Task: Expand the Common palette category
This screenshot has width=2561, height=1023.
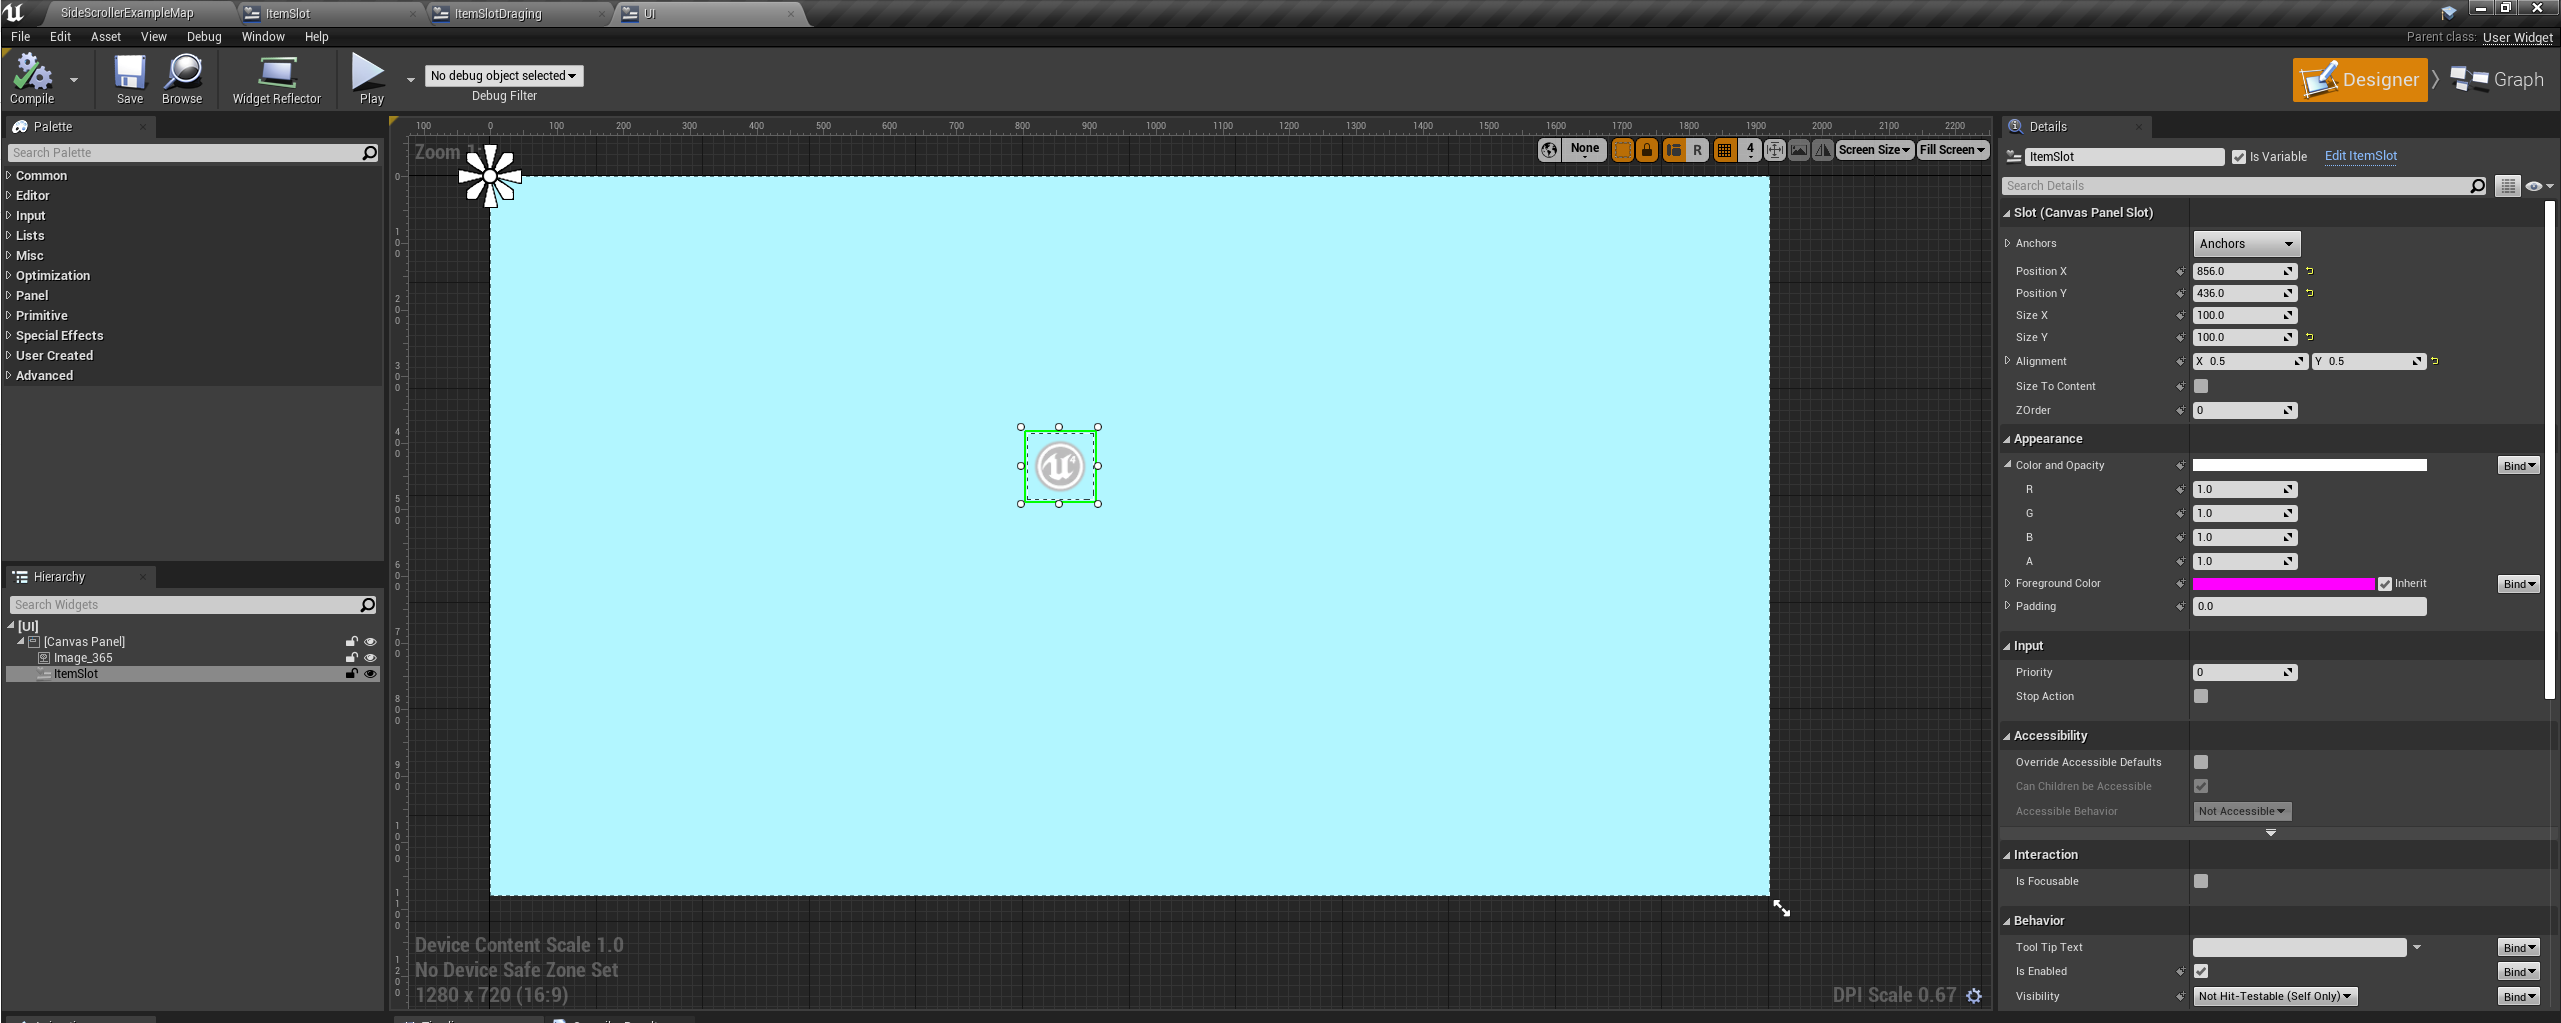Action: tap(41, 175)
